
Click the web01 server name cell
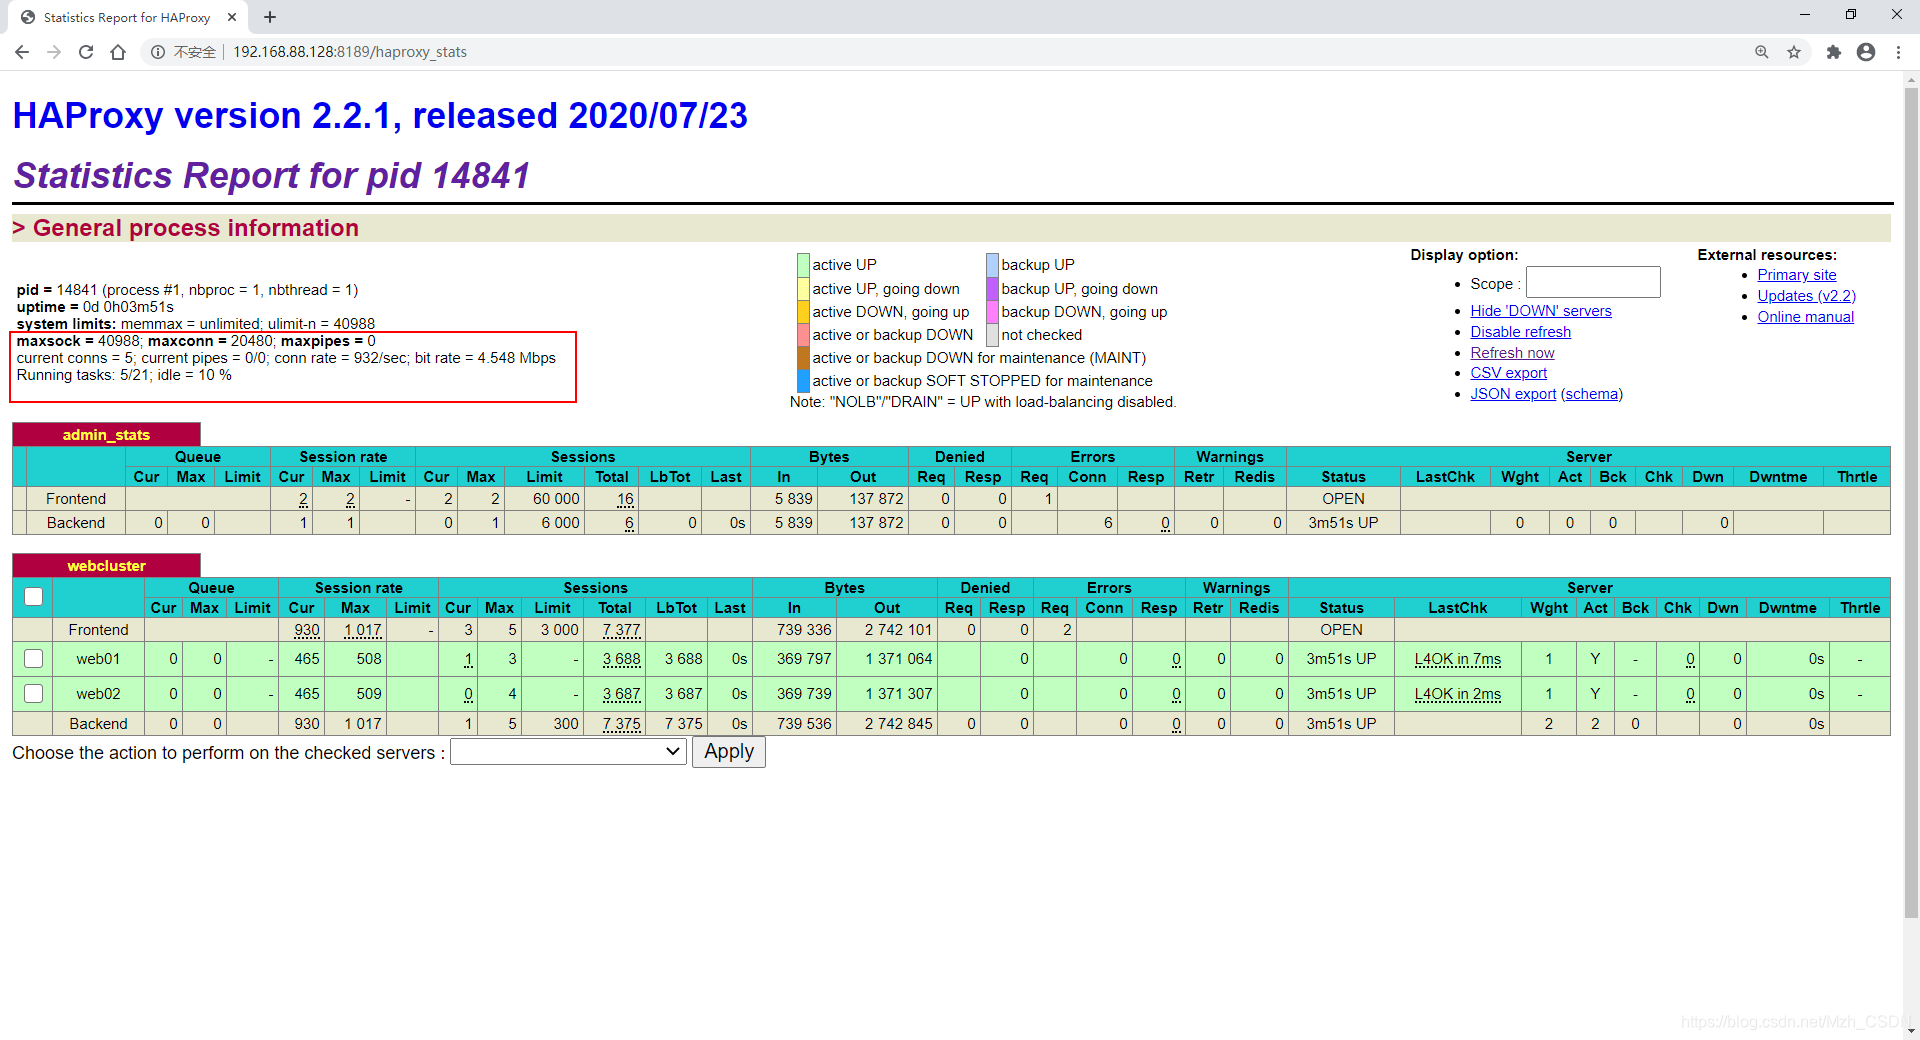[98, 659]
